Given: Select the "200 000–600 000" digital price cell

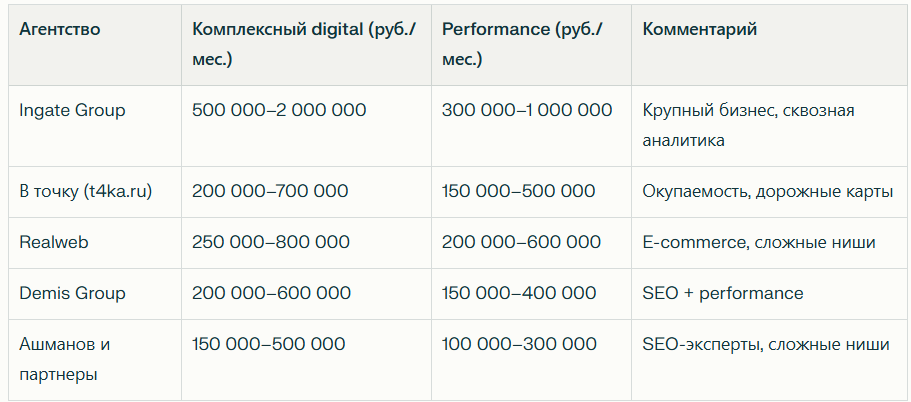Looking at the screenshot, I should tap(271, 293).
